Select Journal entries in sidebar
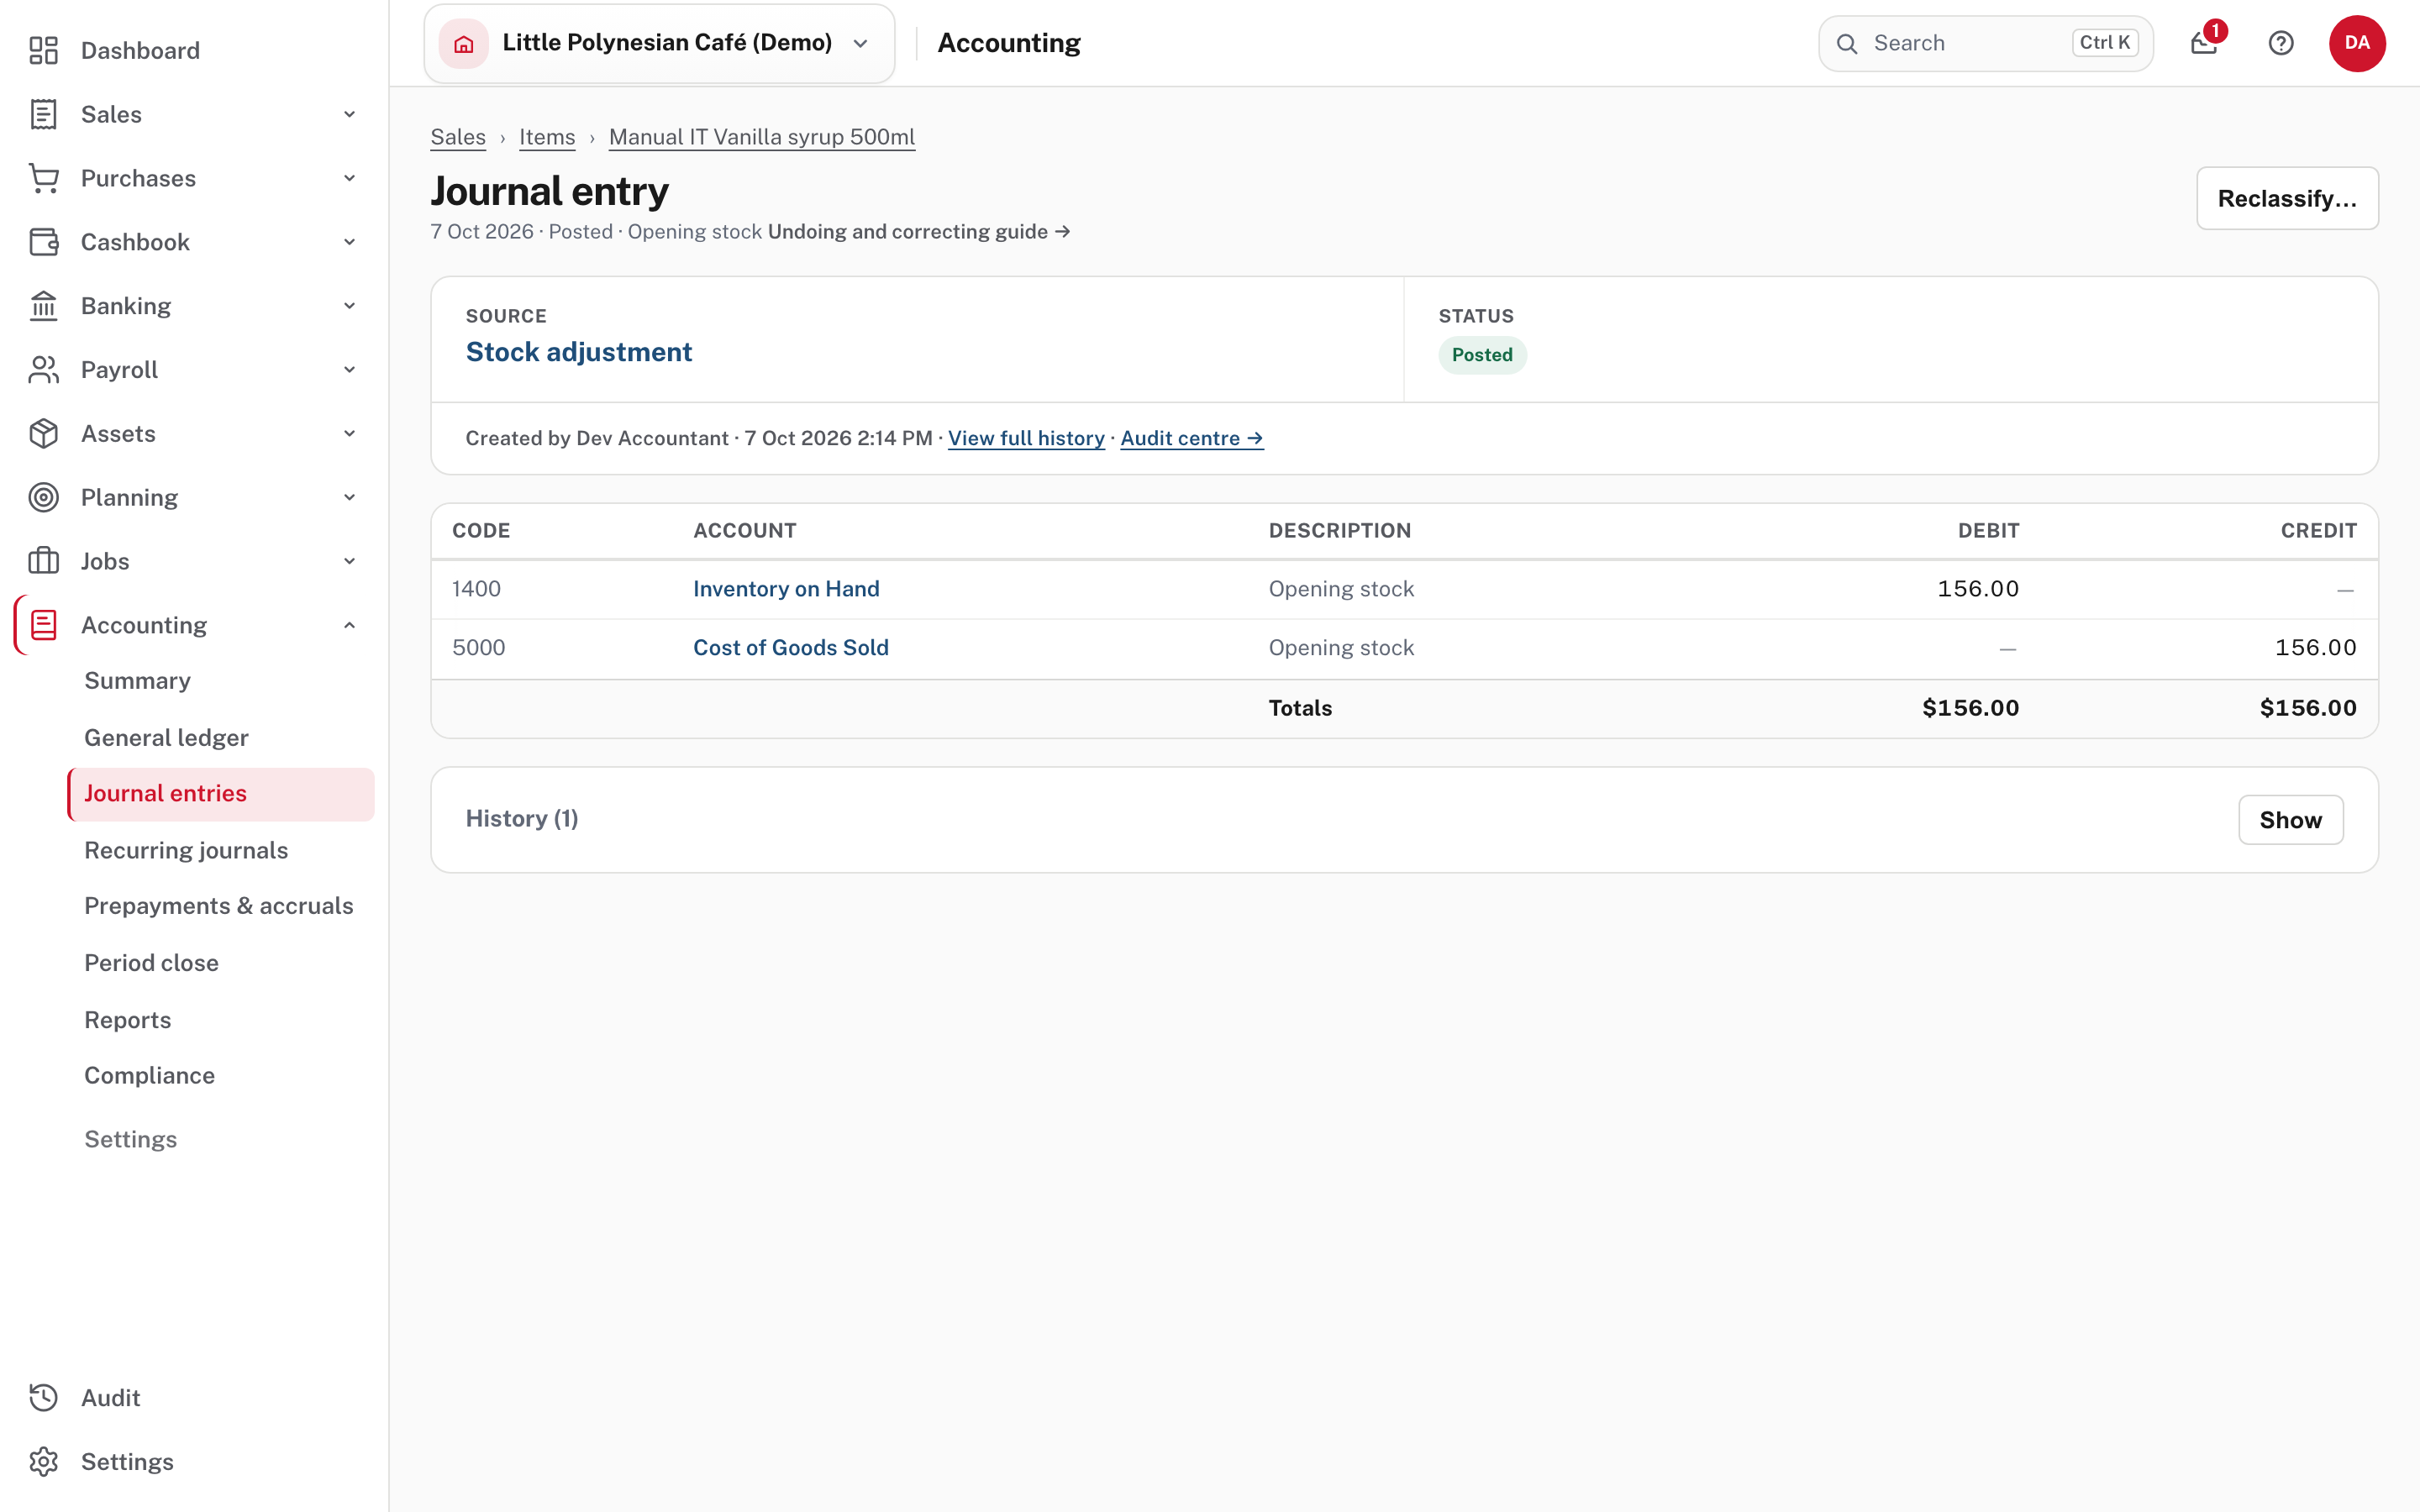This screenshot has height=1512, width=2420. (221, 794)
